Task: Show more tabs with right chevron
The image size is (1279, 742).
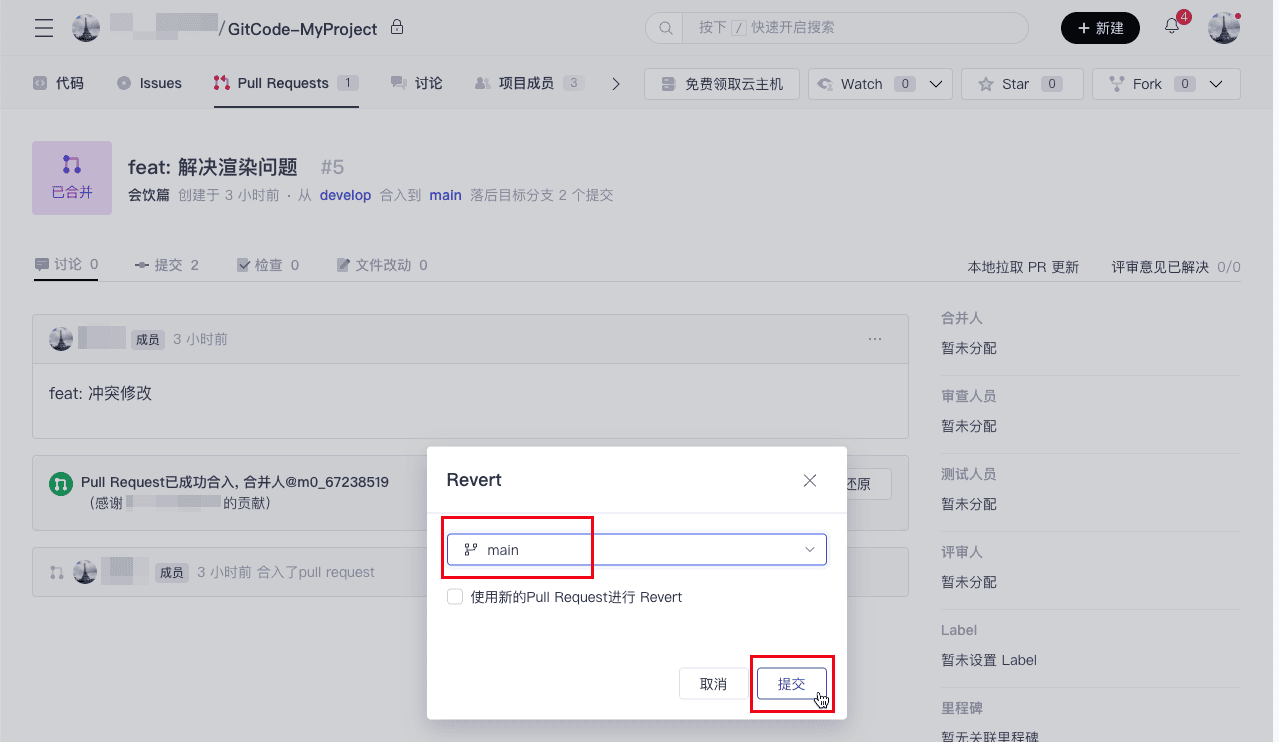Action: (616, 84)
